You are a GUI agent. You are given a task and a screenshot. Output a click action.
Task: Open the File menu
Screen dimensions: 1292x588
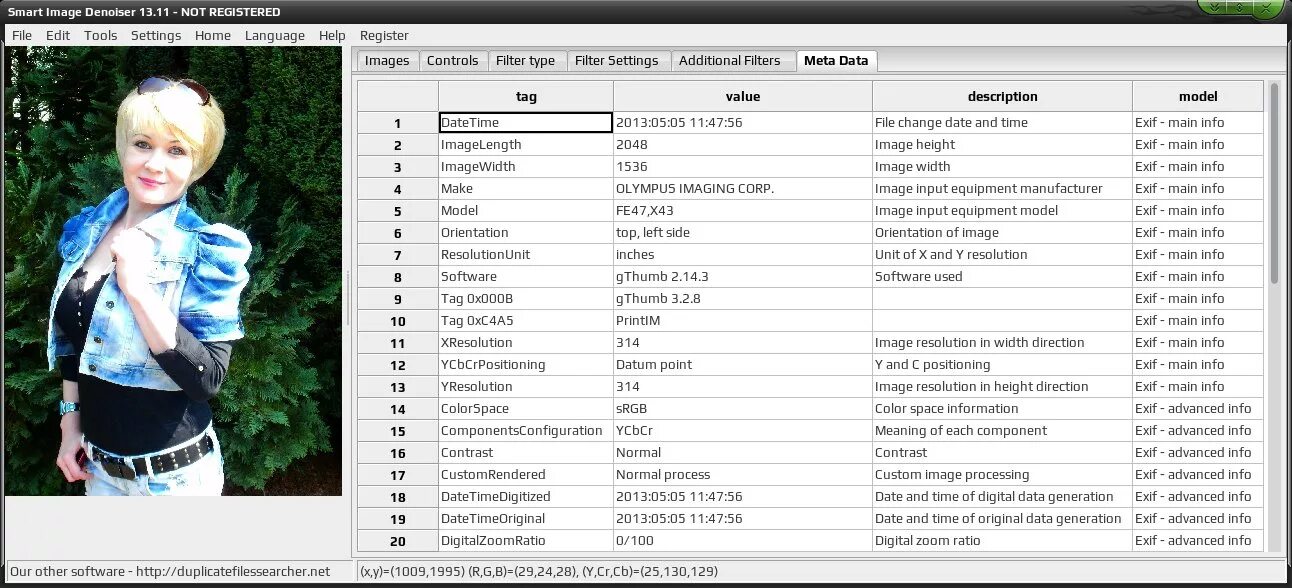coord(22,35)
